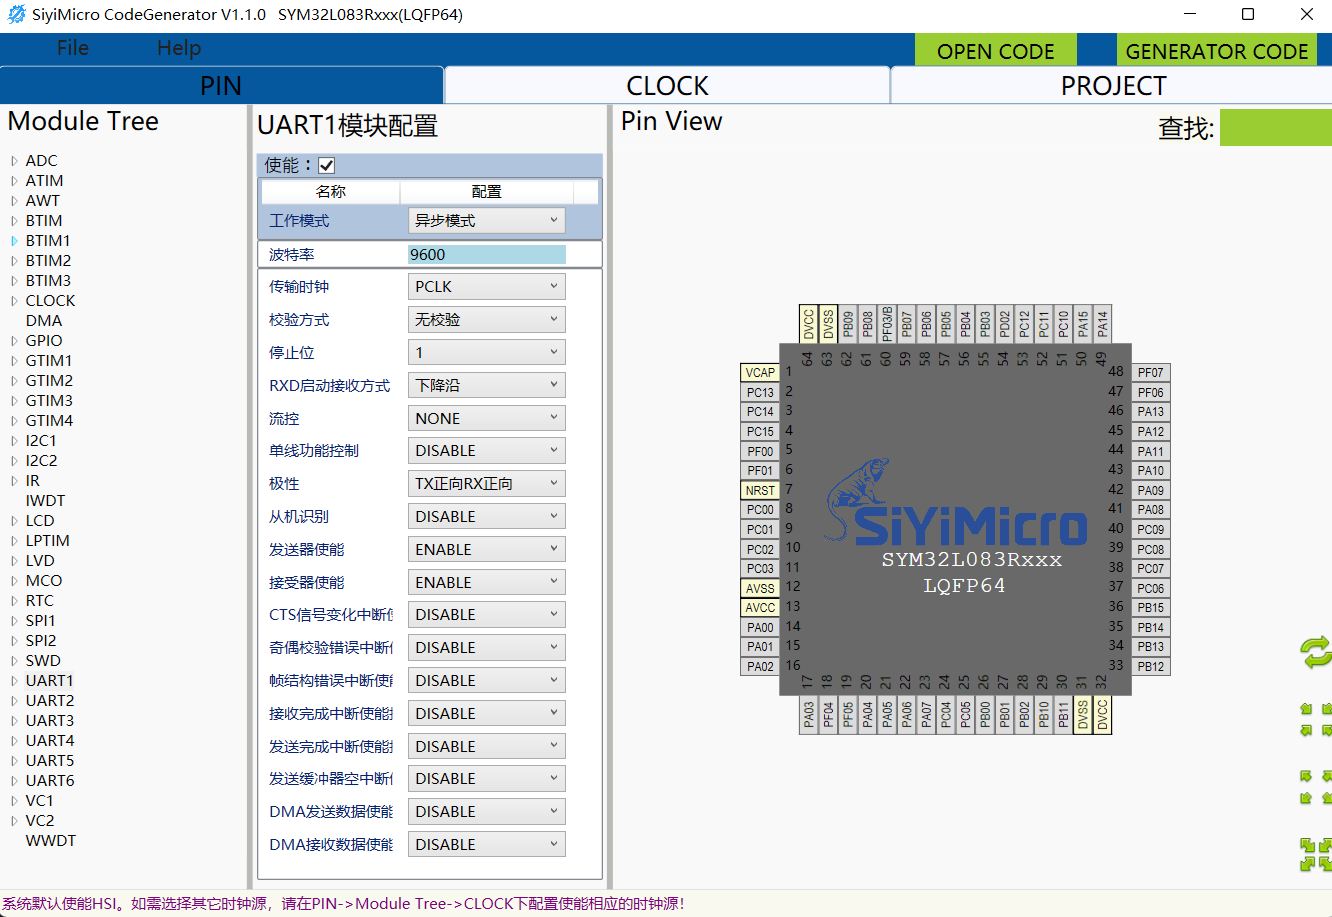
Task: Click the 配置 column header
Action: point(486,191)
